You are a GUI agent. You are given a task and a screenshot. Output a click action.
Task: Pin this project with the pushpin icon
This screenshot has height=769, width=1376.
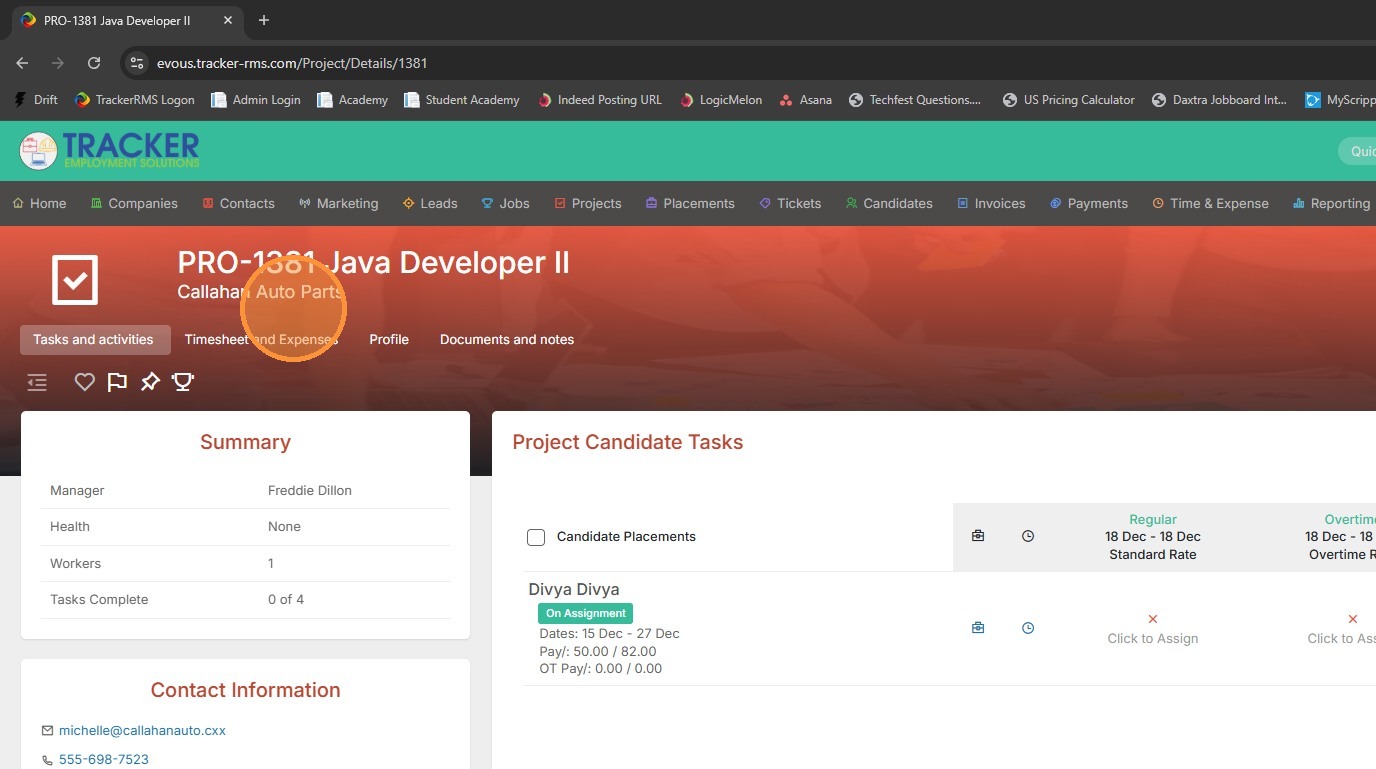pyautogui.click(x=150, y=382)
